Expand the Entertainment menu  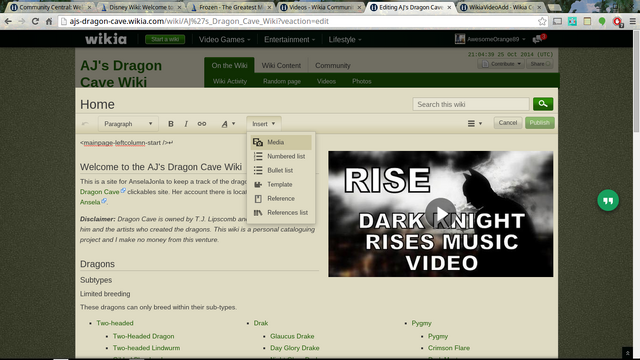289,40
